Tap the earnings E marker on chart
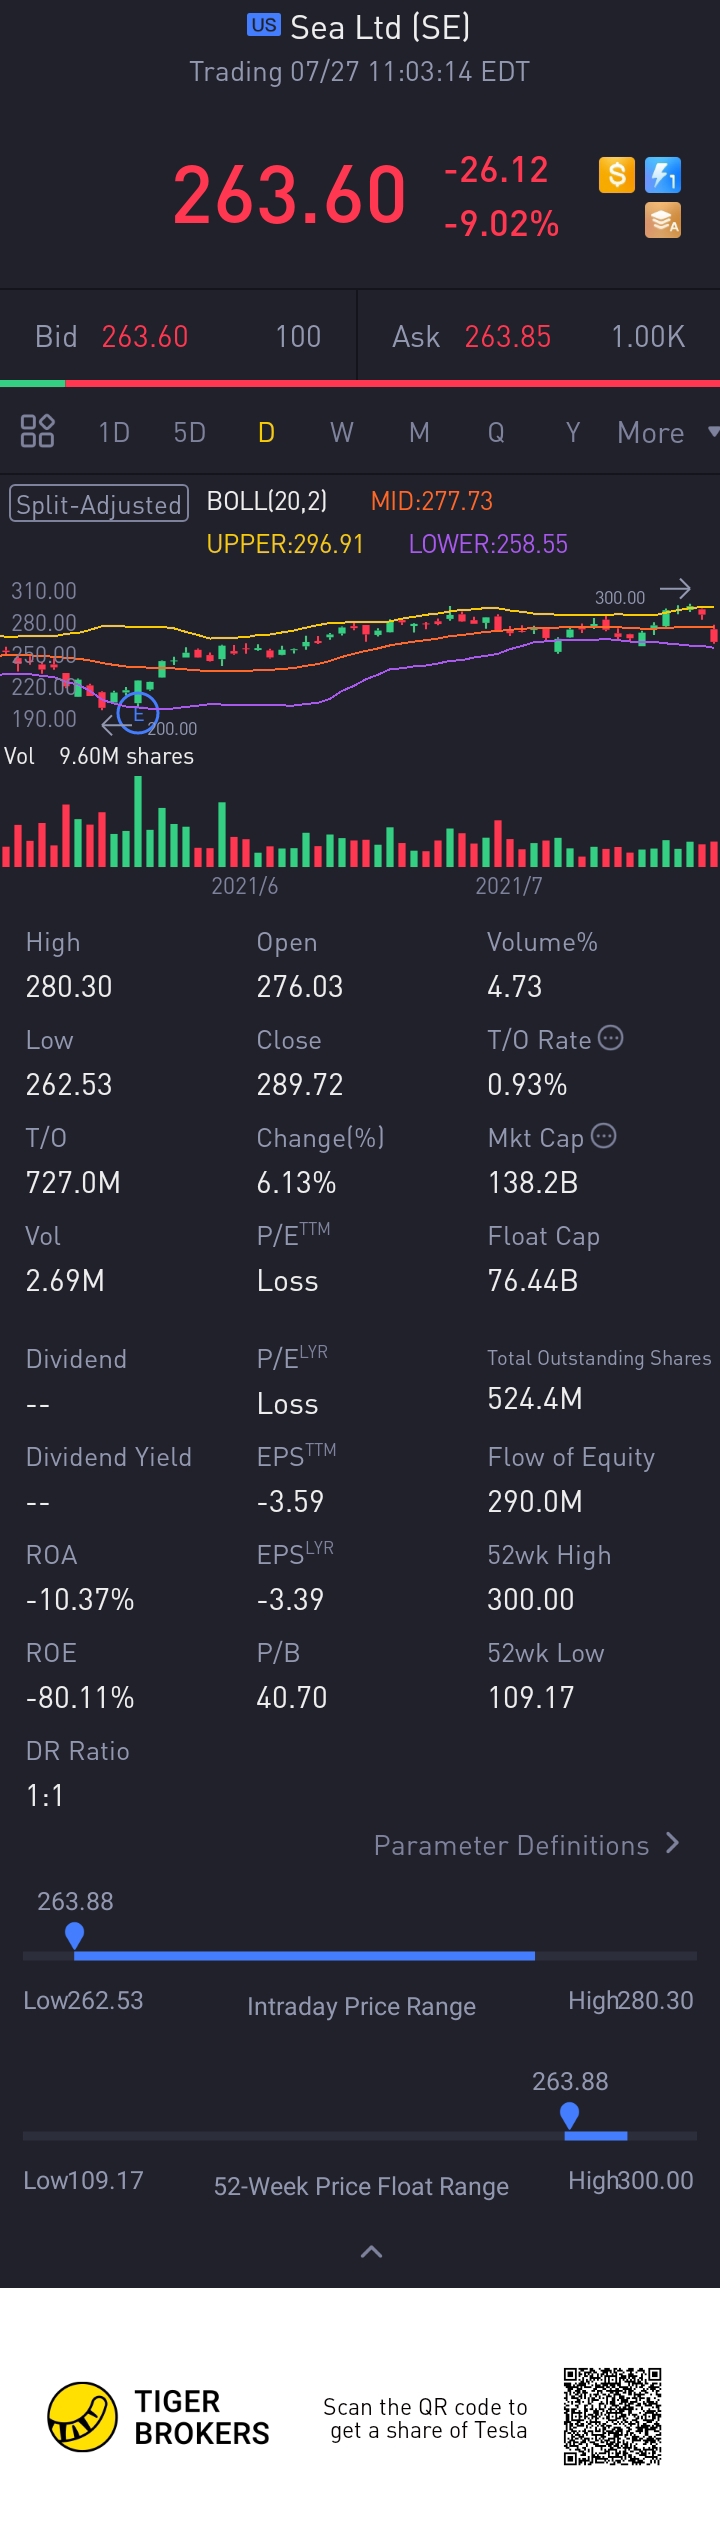 [137, 714]
